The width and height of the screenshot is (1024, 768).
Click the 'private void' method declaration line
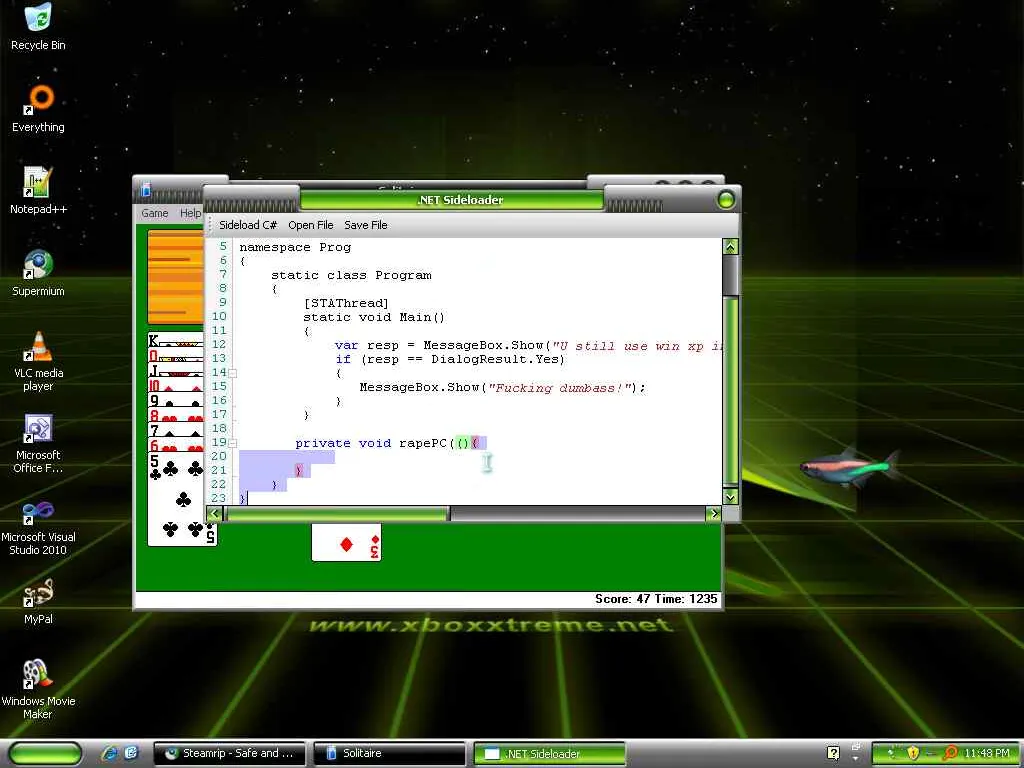click(391, 443)
